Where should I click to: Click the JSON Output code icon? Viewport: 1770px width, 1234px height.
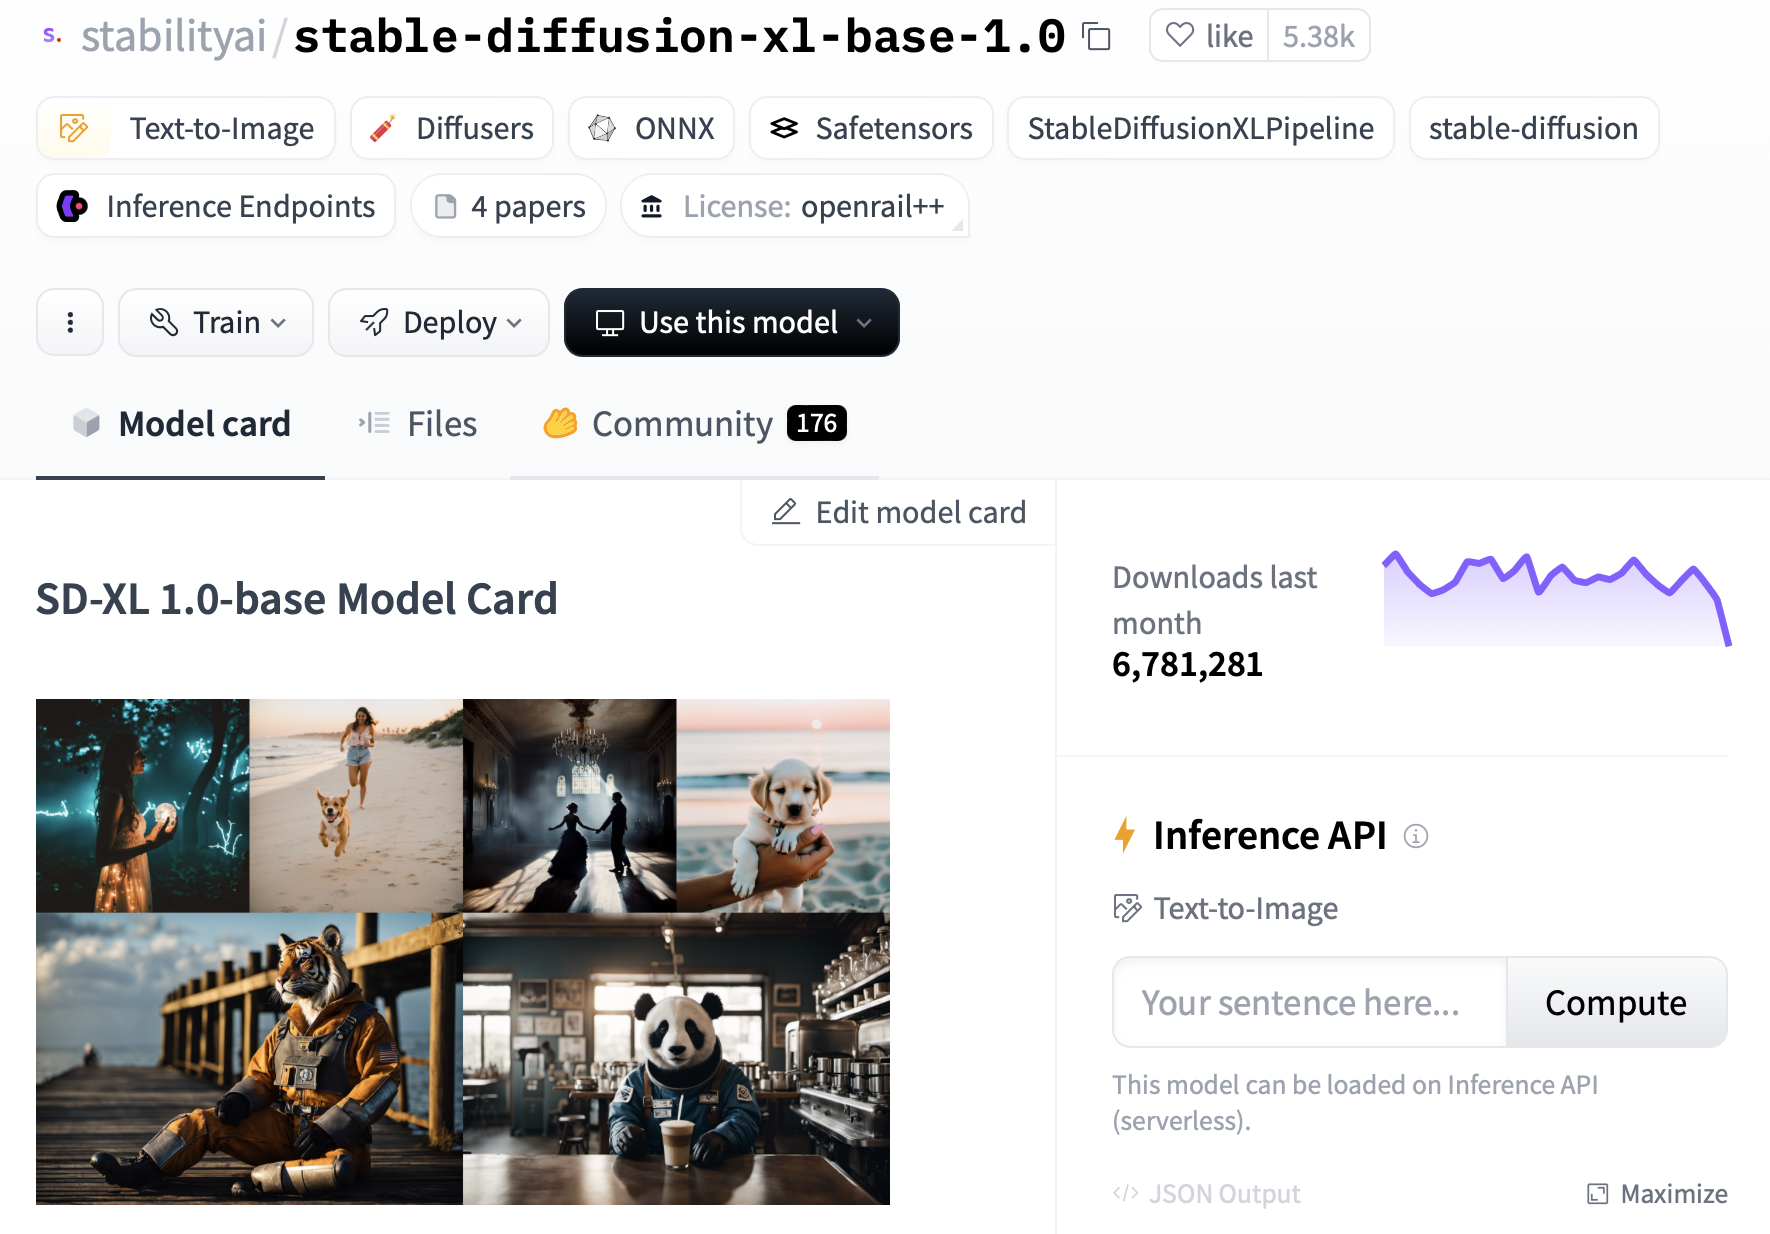pos(1126,1193)
